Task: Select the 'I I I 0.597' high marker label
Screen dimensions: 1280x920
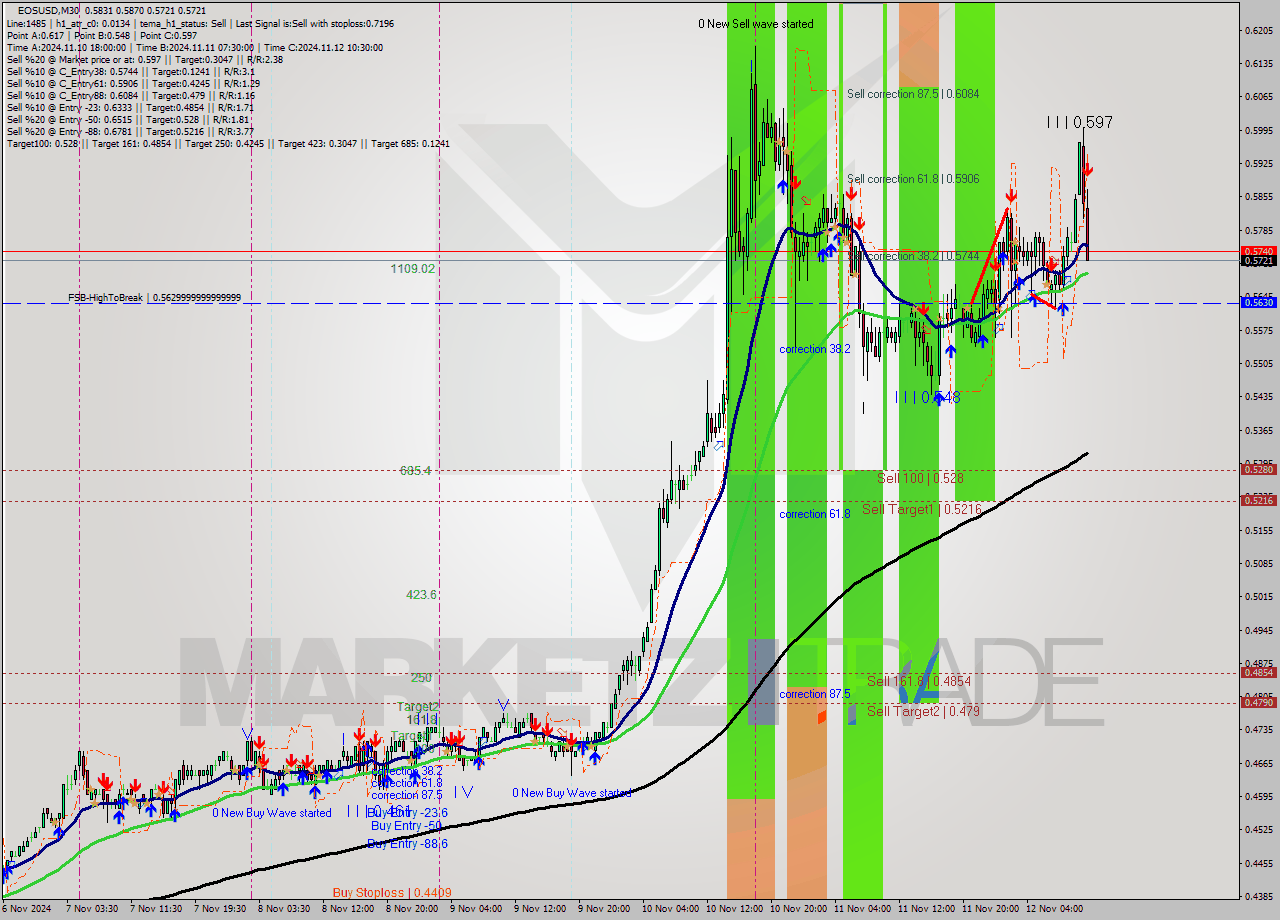Action: [1079, 123]
